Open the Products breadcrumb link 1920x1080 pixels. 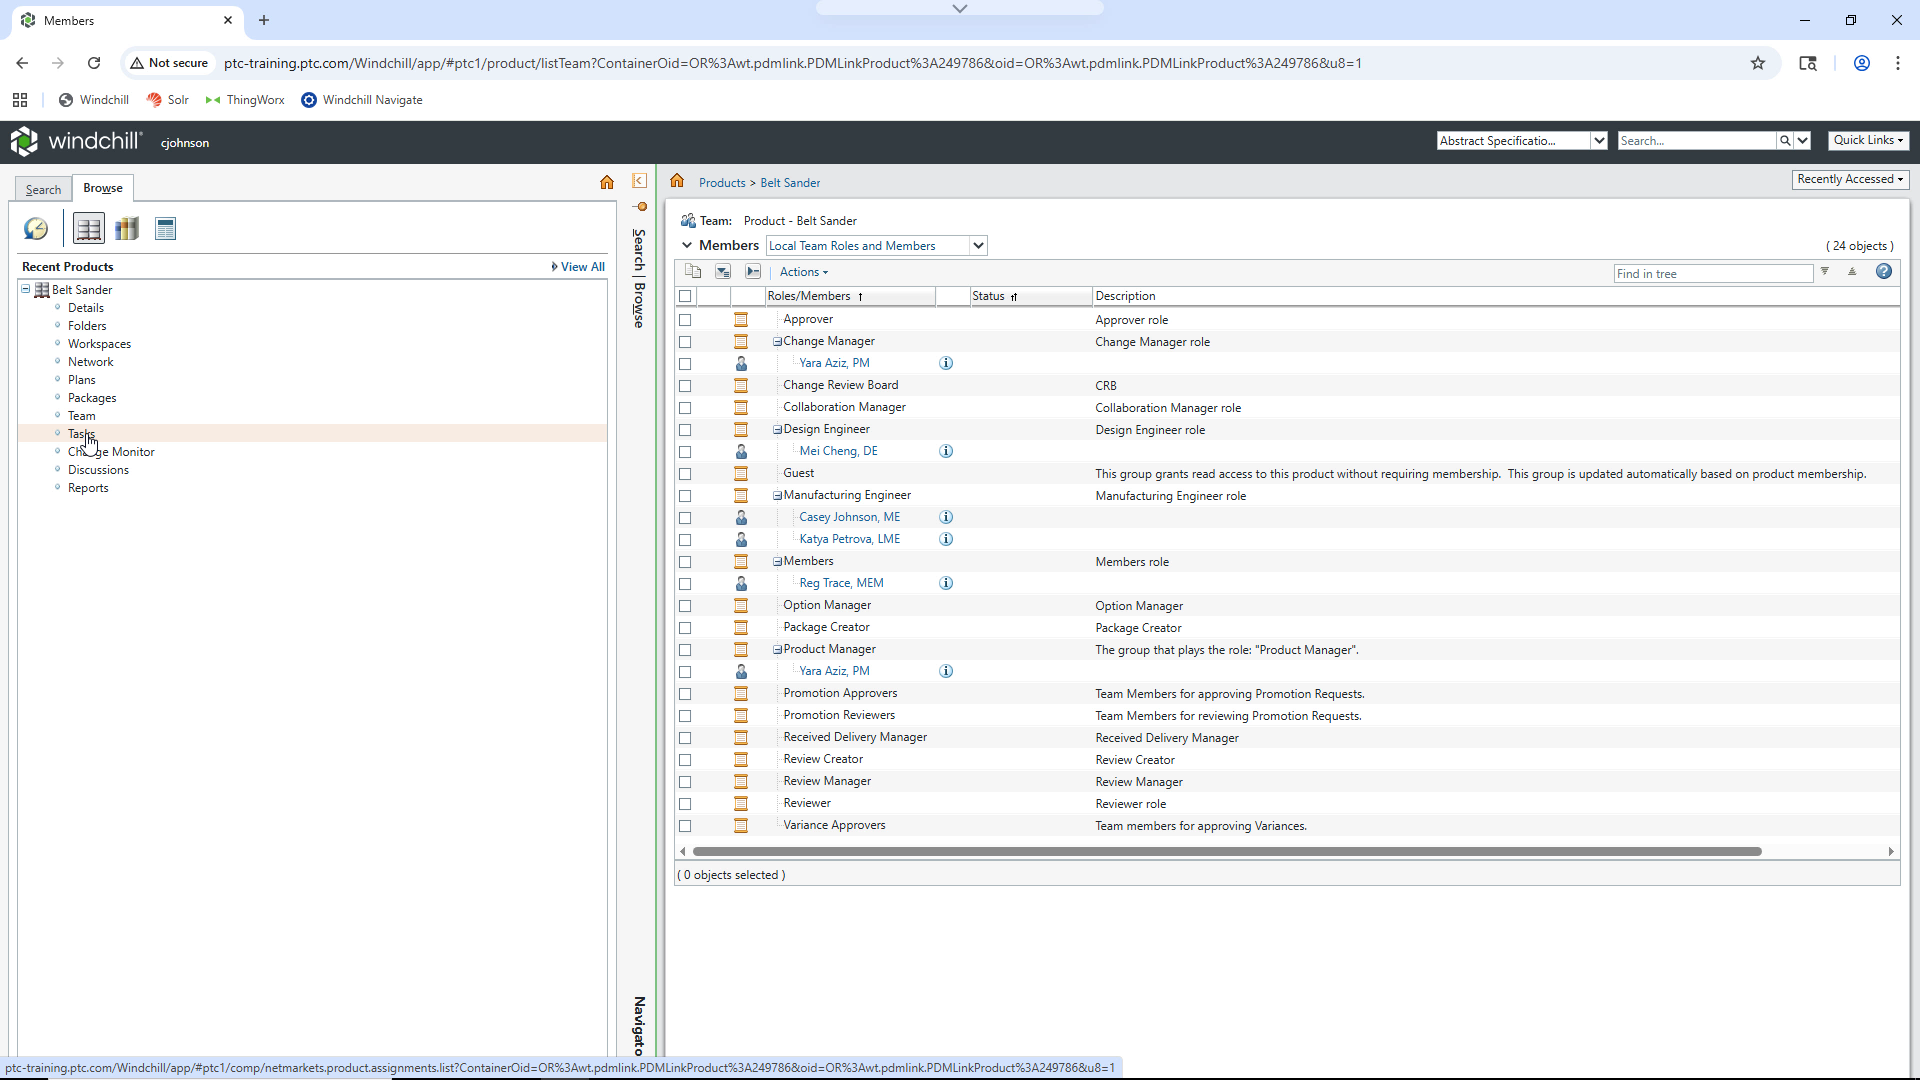722,183
